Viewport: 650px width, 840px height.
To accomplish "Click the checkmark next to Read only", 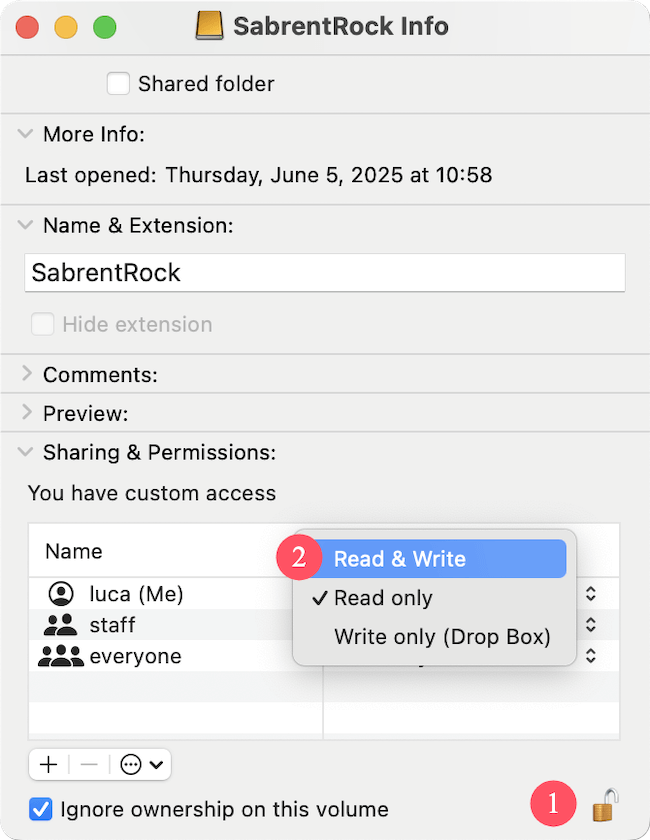I will pos(319,598).
